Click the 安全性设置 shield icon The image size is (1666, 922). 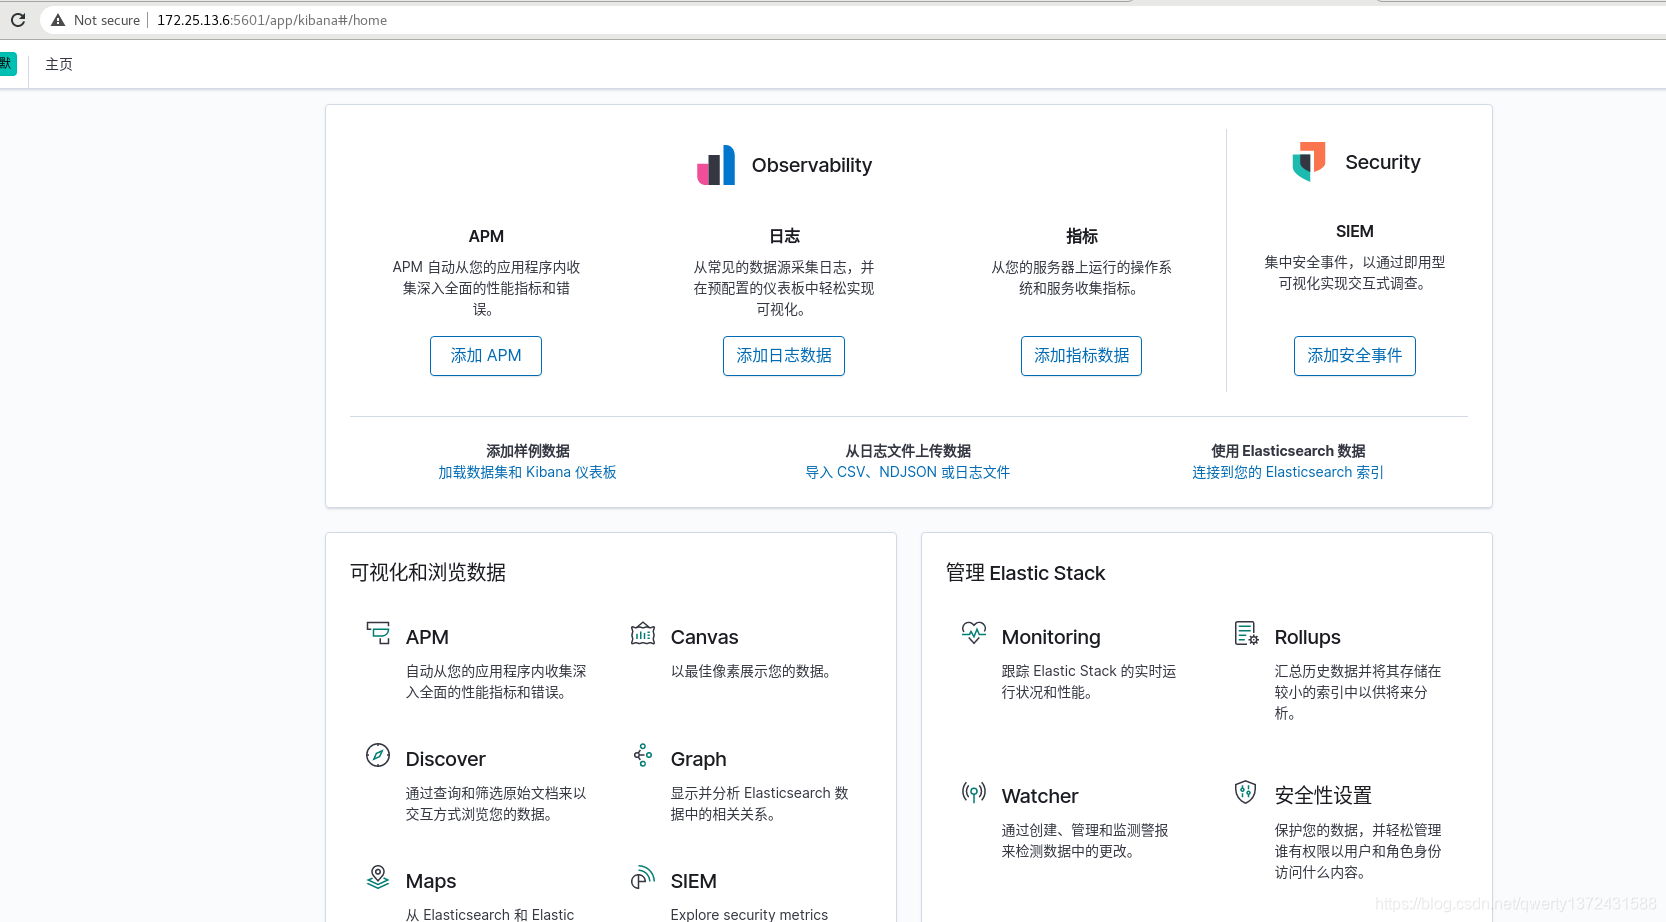[x=1246, y=792]
